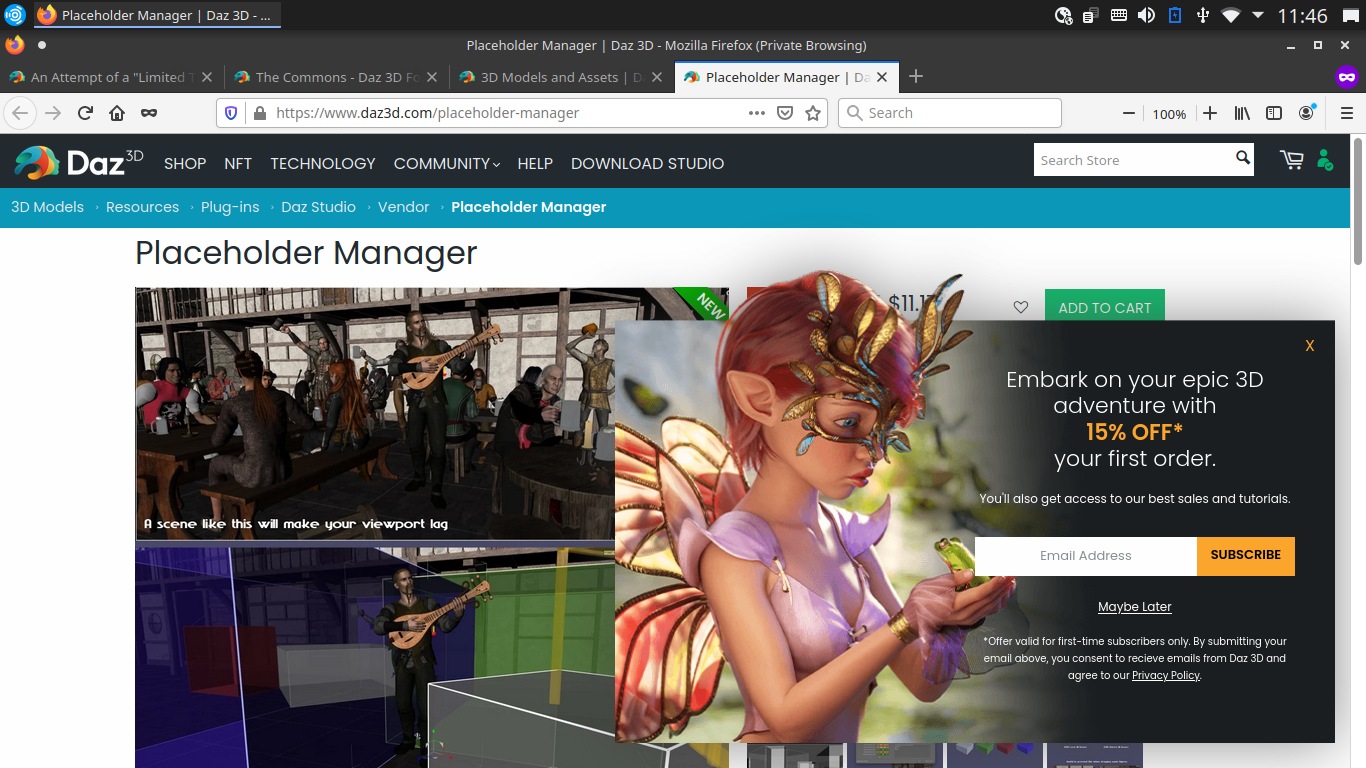1366x768 pixels.
Task: Save the page to Pocket
Action: (x=785, y=113)
